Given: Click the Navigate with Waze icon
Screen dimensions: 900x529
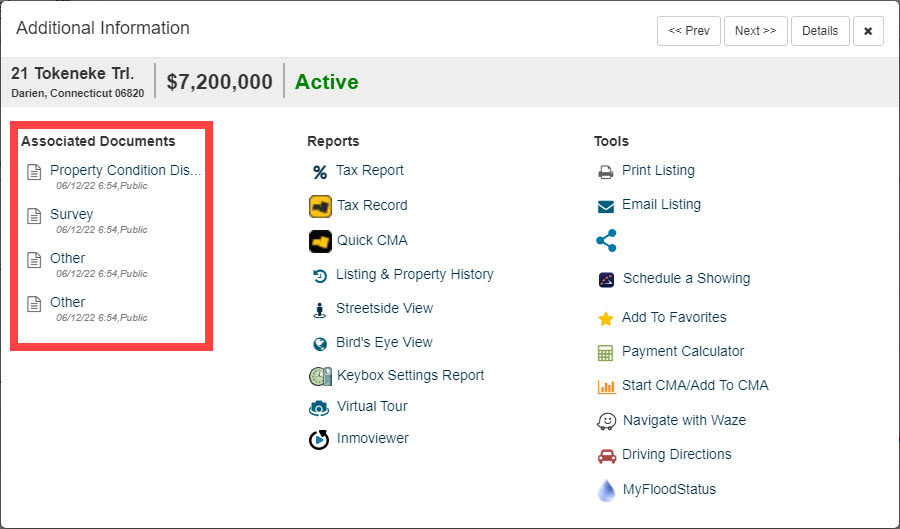Looking at the screenshot, I should [x=606, y=422].
